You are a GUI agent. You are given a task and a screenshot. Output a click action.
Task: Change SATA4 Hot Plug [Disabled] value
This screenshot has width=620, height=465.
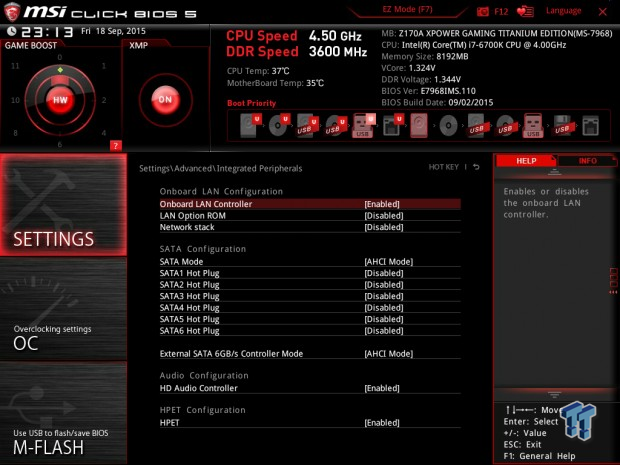click(x=384, y=308)
